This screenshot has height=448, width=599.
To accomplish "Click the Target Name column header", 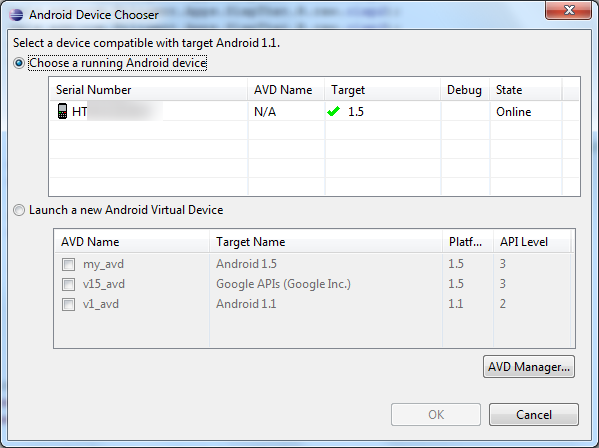I will coord(326,242).
